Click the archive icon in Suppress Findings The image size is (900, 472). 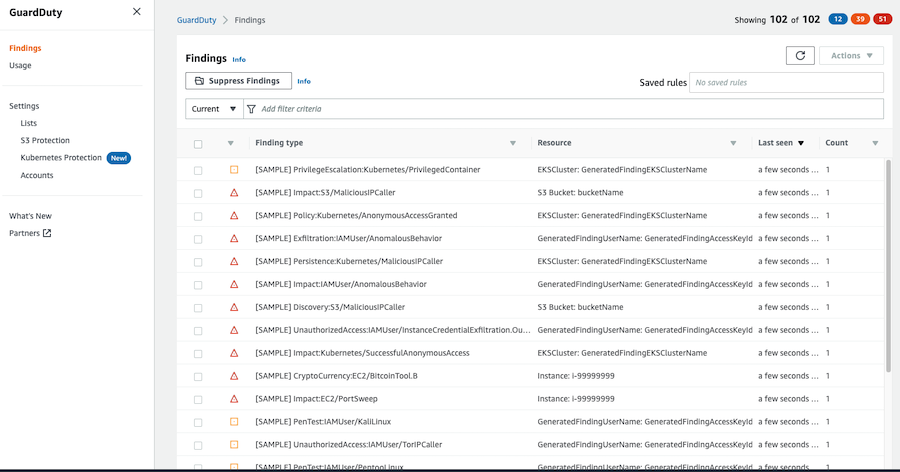coord(199,81)
